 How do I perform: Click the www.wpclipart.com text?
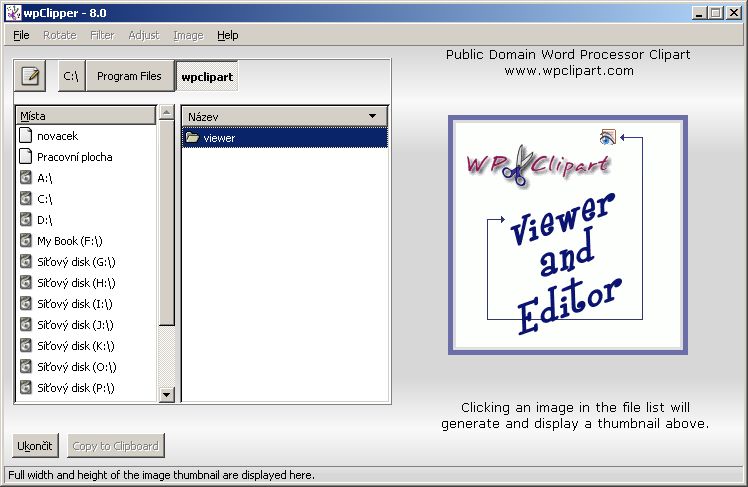pos(569,71)
